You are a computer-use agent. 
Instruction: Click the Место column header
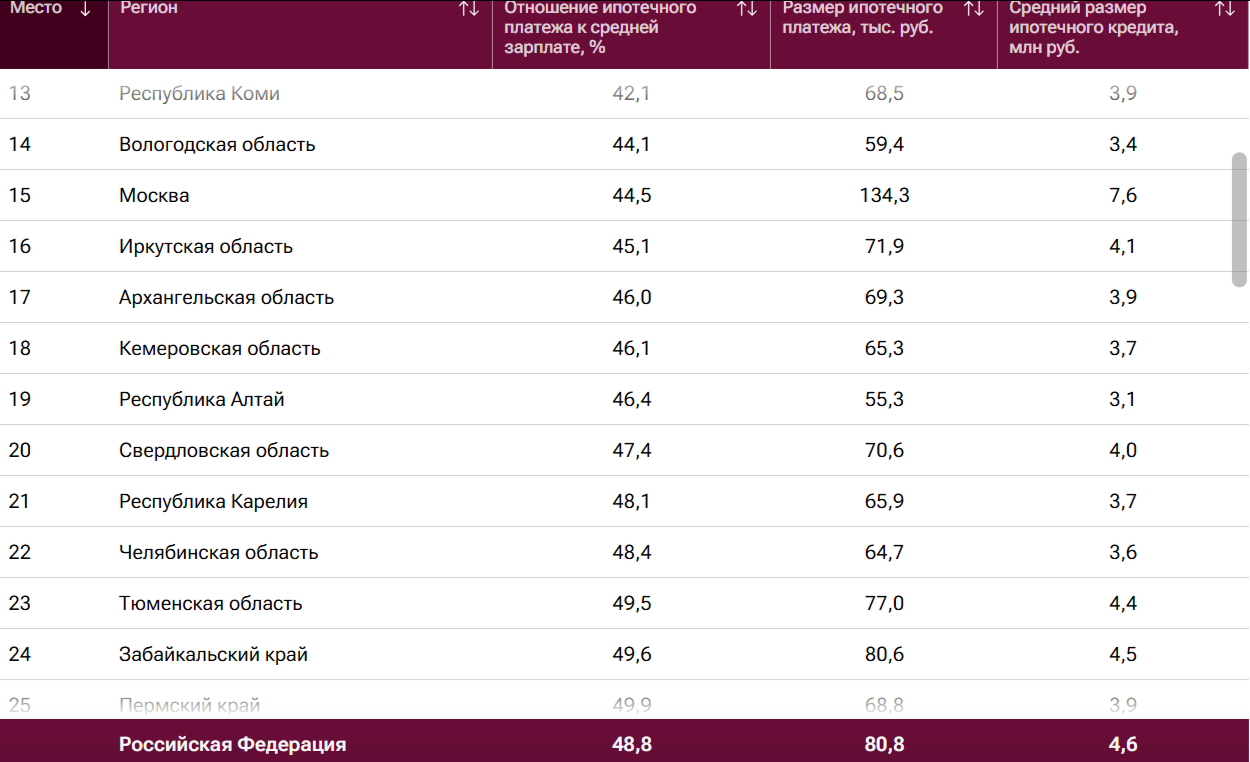pos(36,9)
